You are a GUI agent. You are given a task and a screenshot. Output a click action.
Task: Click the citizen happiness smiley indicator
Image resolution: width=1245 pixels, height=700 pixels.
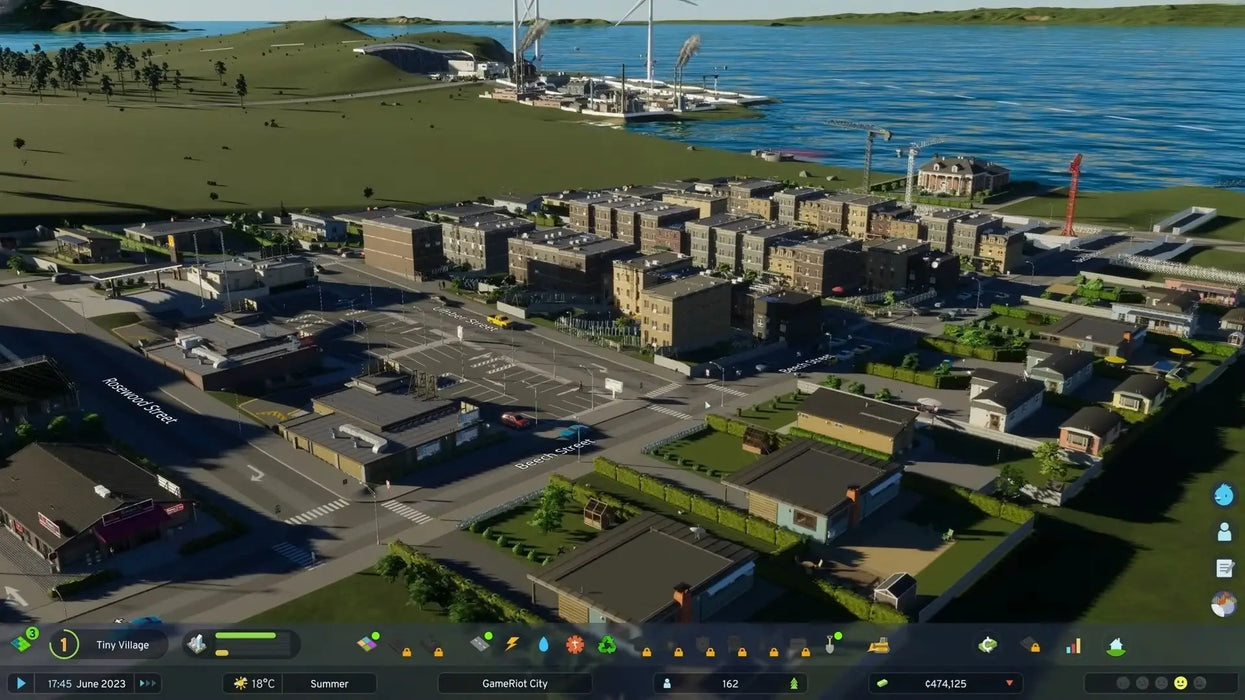pyautogui.click(x=1180, y=683)
